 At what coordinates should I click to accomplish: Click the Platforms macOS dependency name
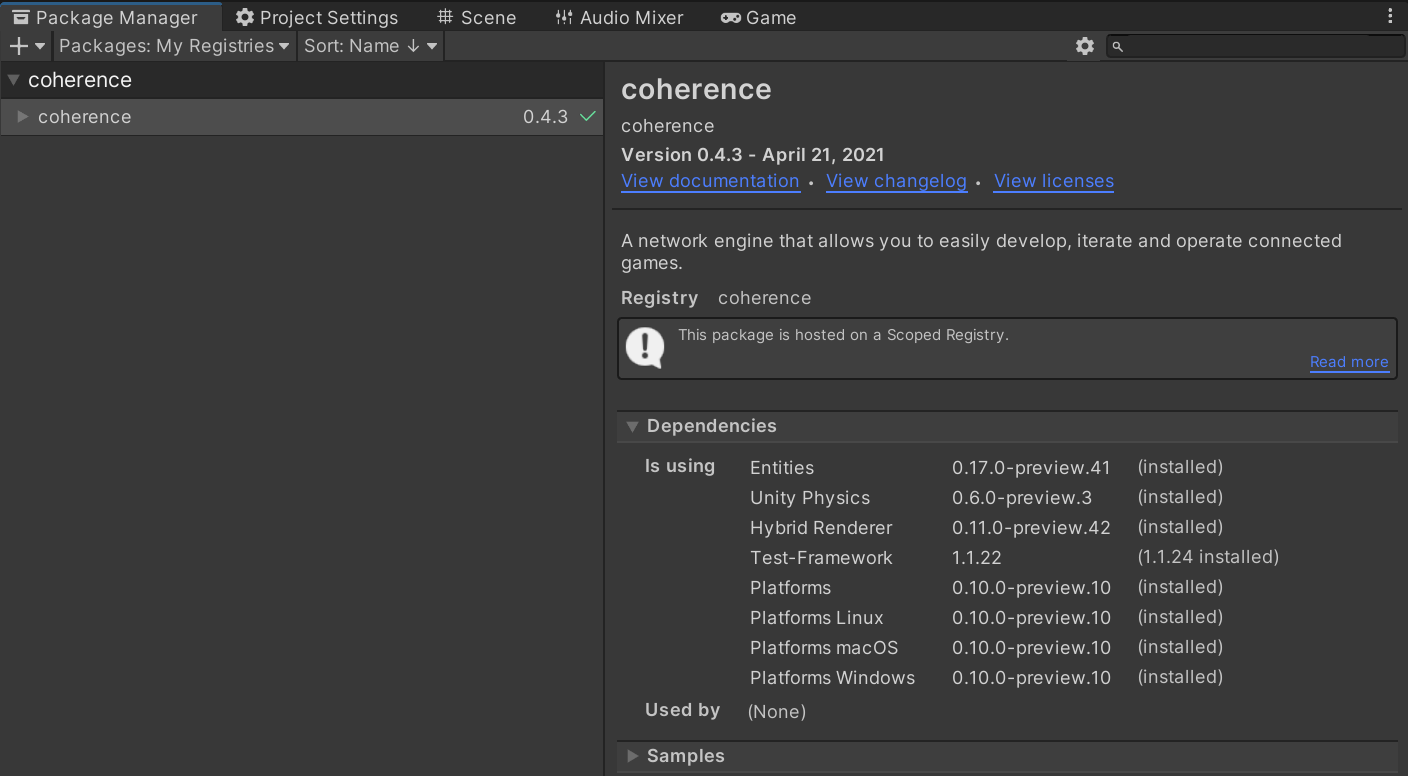pos(824,648)
